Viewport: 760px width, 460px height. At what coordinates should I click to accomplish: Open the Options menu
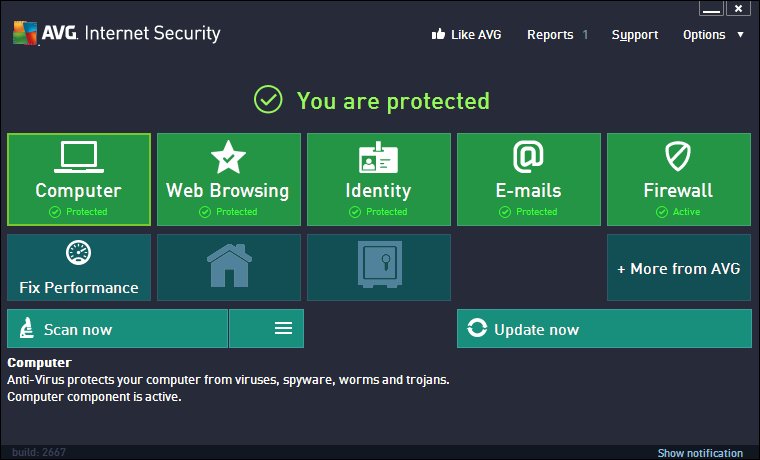(704, 35)
